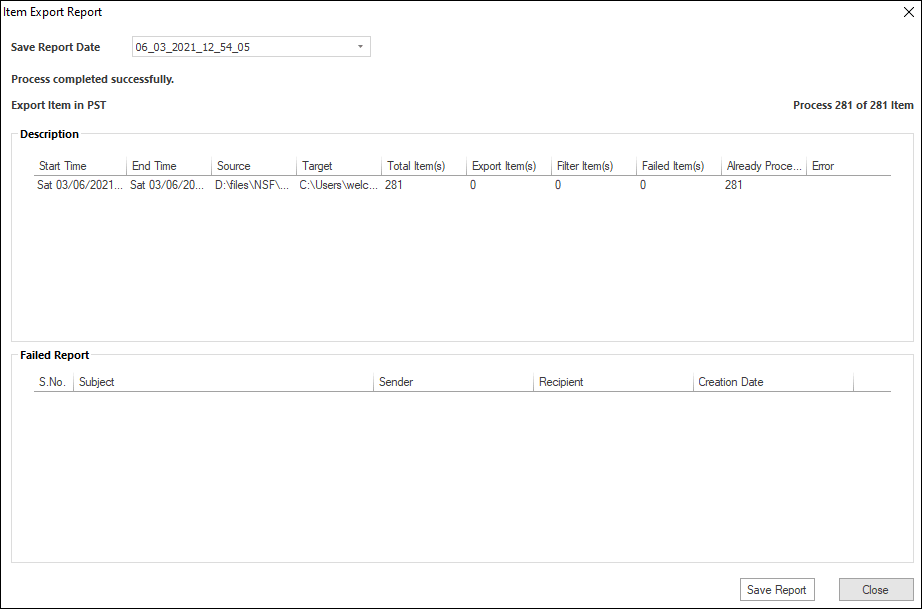922x609 pixels.
Task: Select the 0 Failed Item(s) cell
Action: click(643, 185)
